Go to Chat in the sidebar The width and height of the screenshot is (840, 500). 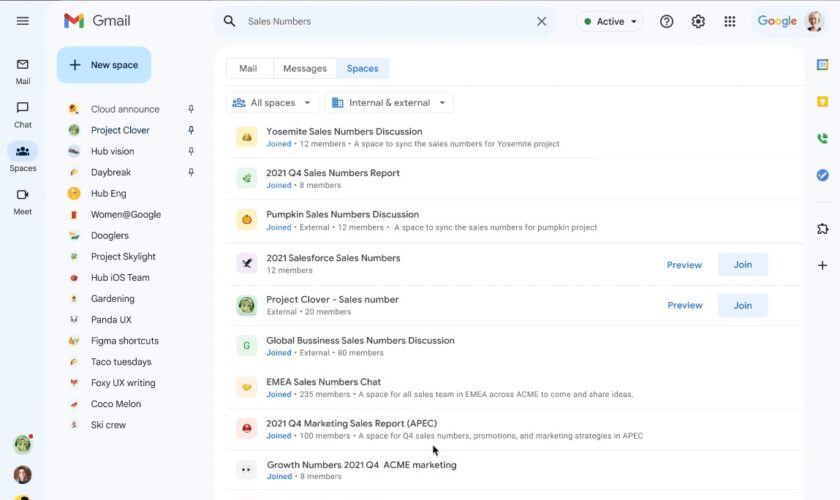22,114
